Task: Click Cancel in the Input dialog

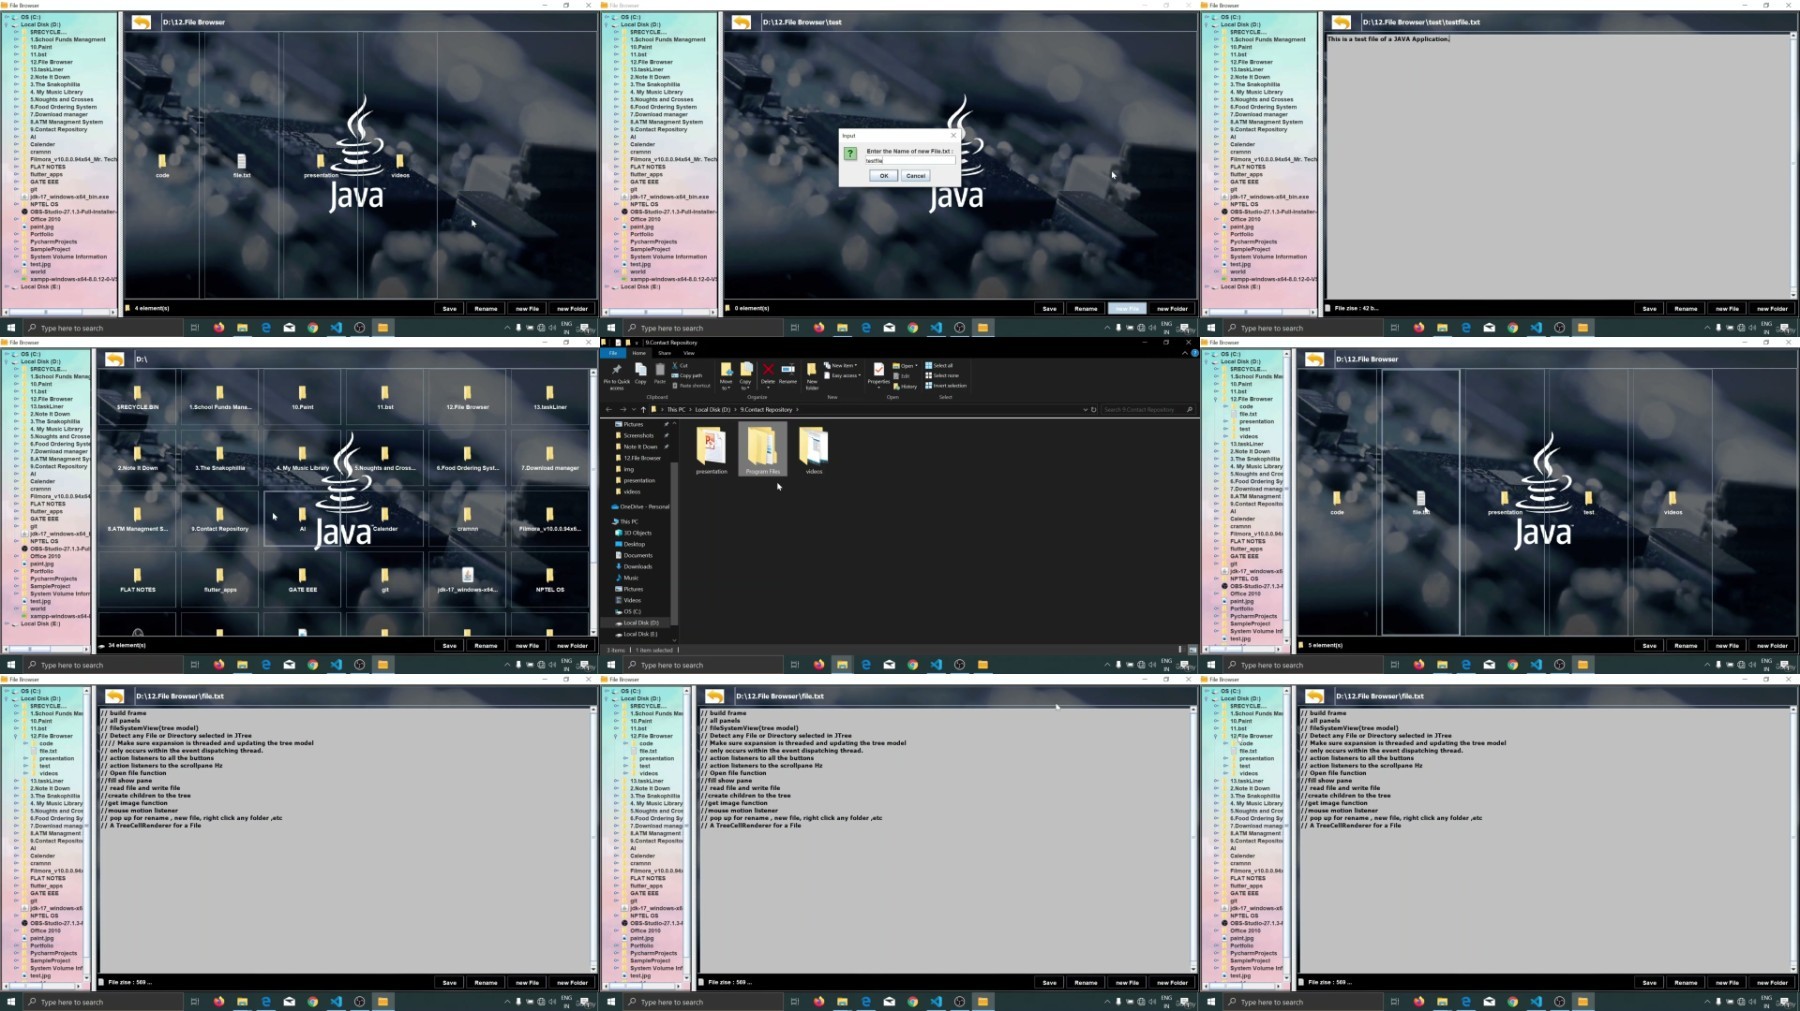Action: pyautogui.click(x=915, y=176)
